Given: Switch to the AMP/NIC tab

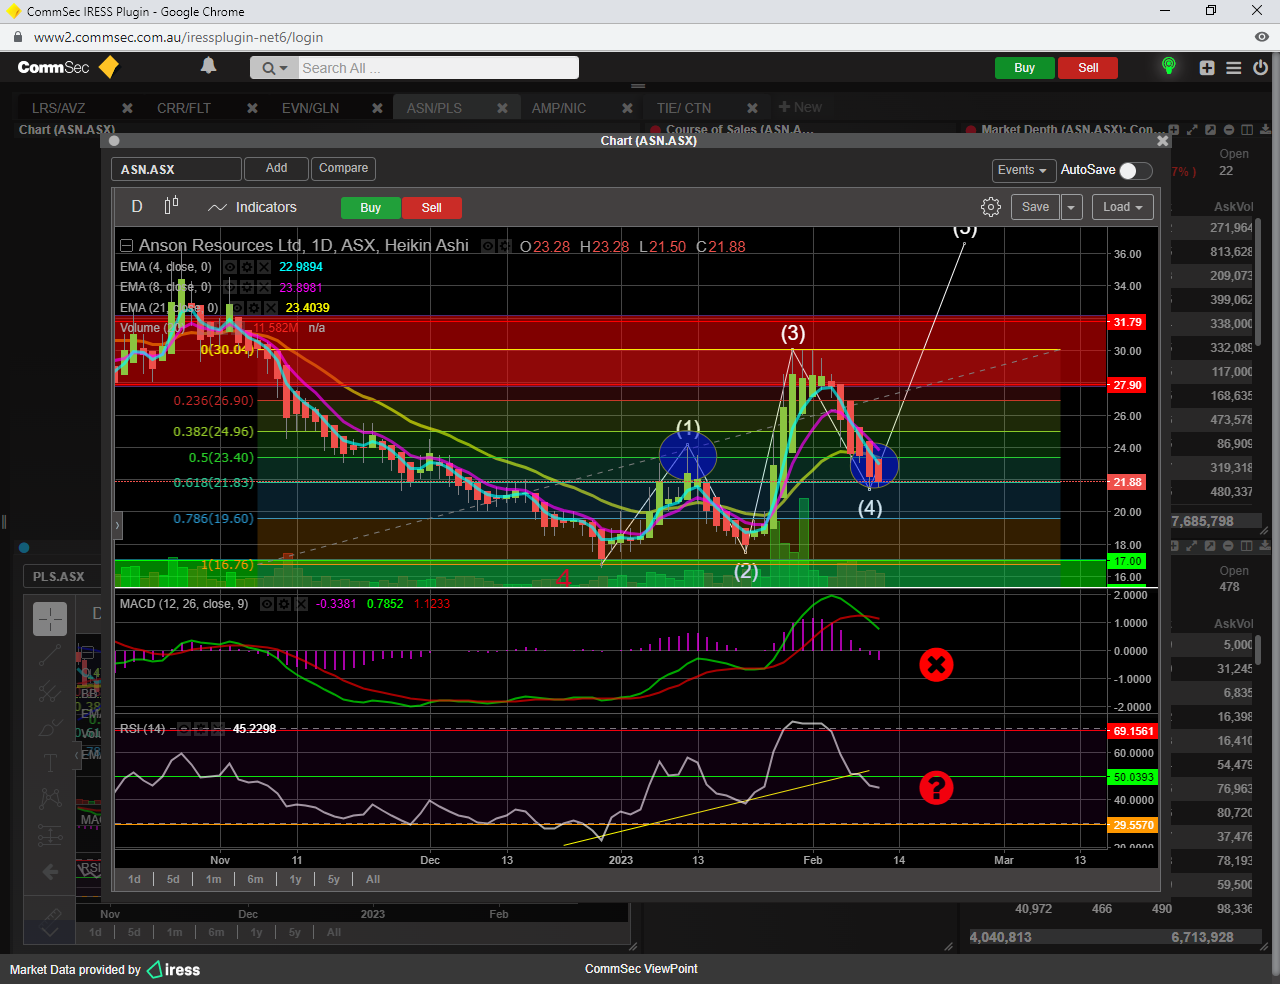Looking at the screenshot, I should [559, 108].
